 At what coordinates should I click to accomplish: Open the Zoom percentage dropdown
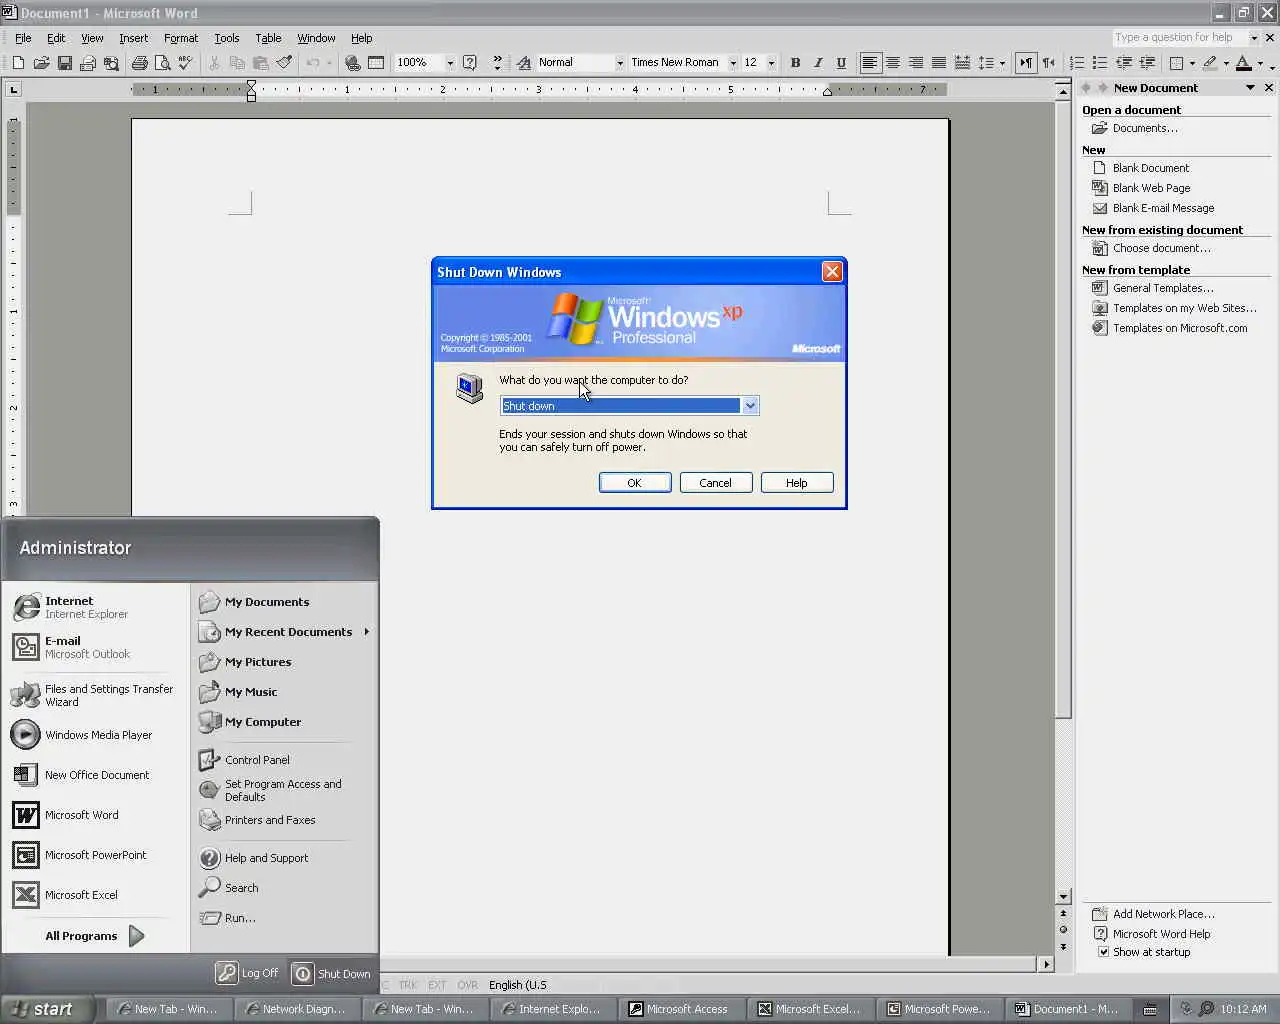tap(450, 62)
